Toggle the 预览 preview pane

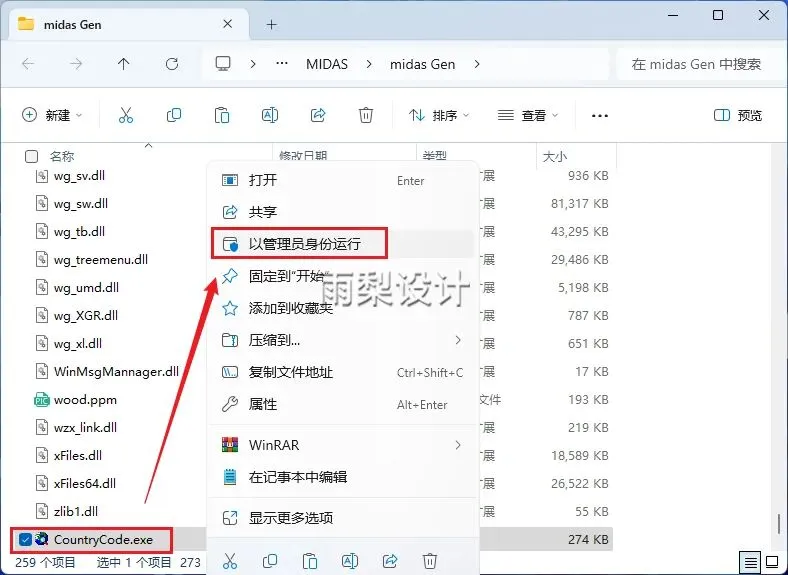[738, 116]
